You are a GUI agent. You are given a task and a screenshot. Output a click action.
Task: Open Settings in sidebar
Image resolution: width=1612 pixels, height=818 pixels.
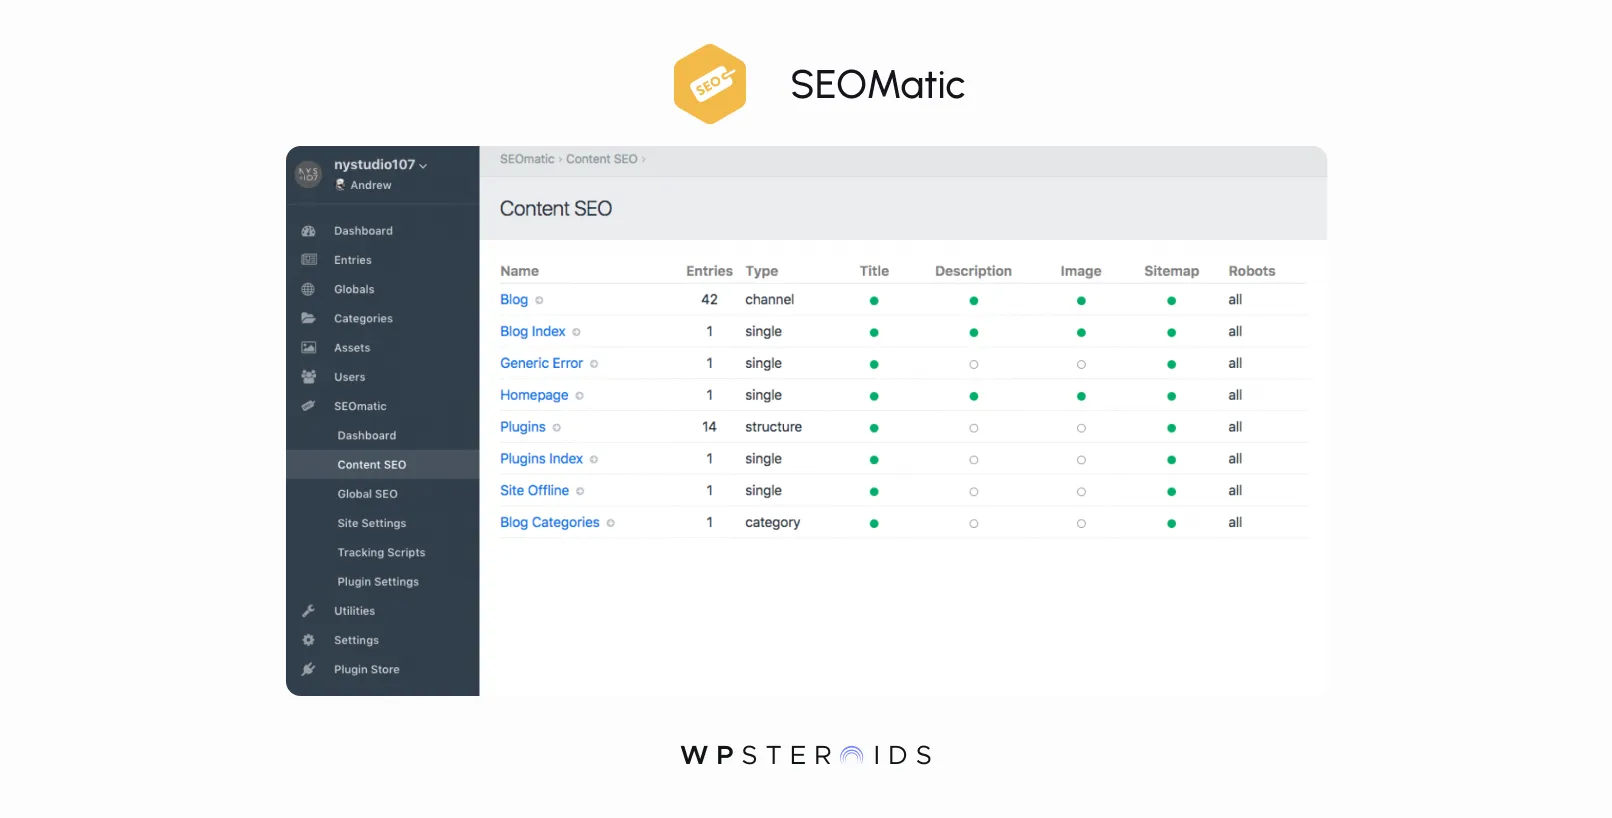(356, 640)
